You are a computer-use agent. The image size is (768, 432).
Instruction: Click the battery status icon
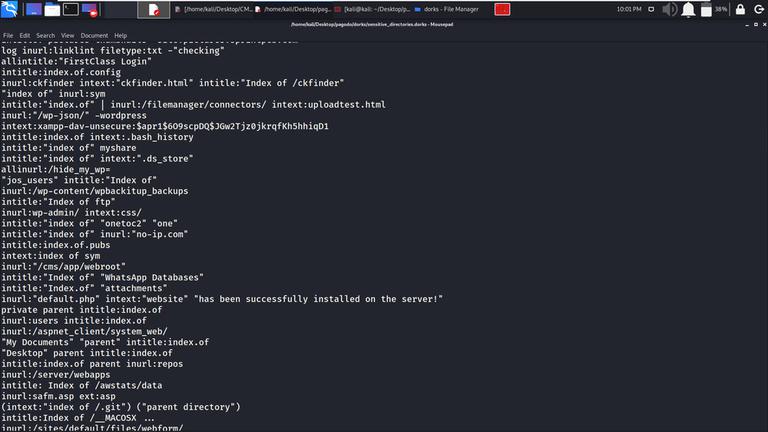click(x=706, y=9)
